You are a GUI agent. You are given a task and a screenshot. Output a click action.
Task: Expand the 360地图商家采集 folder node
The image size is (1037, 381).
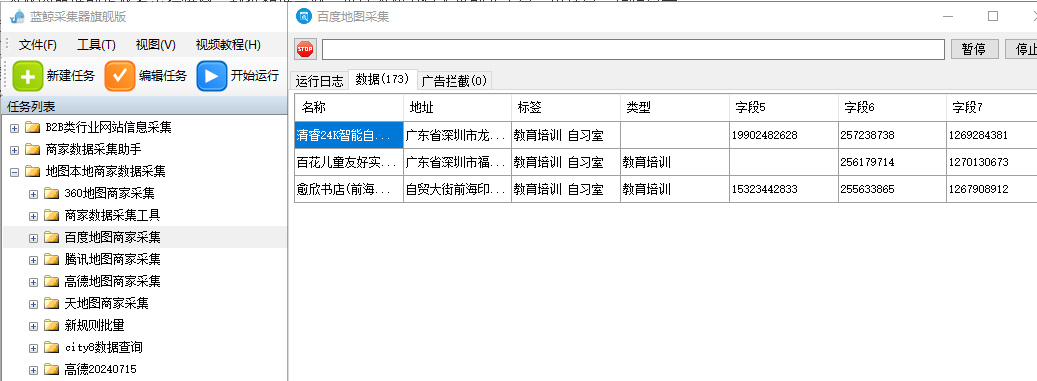click(x=34, y=194)
